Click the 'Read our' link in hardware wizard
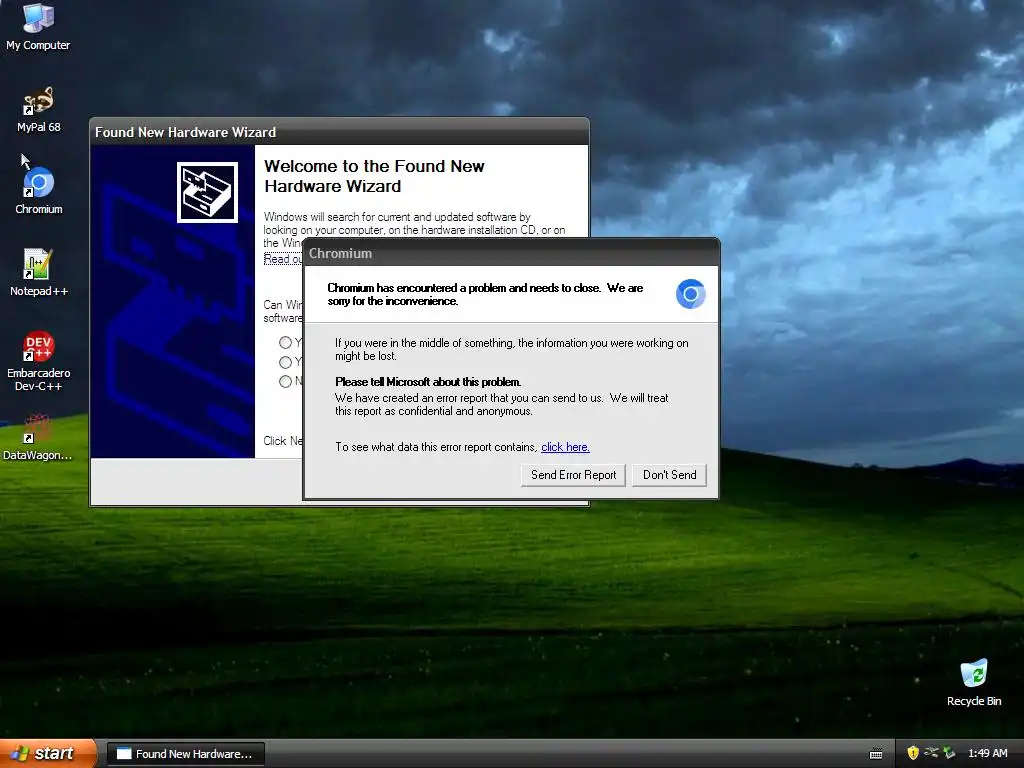 283,259
